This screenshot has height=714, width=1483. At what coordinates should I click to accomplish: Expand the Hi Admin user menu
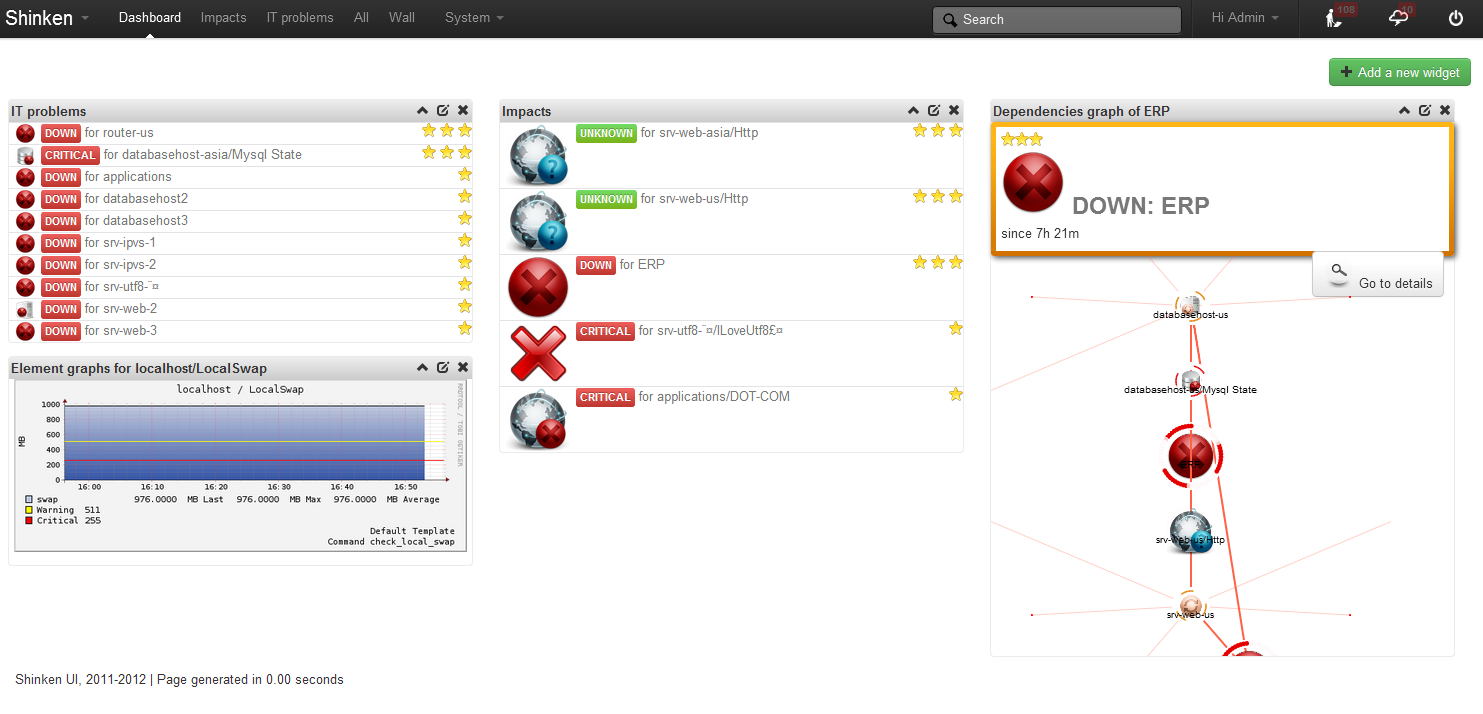pyautogui.click(x=1245, y=18)
